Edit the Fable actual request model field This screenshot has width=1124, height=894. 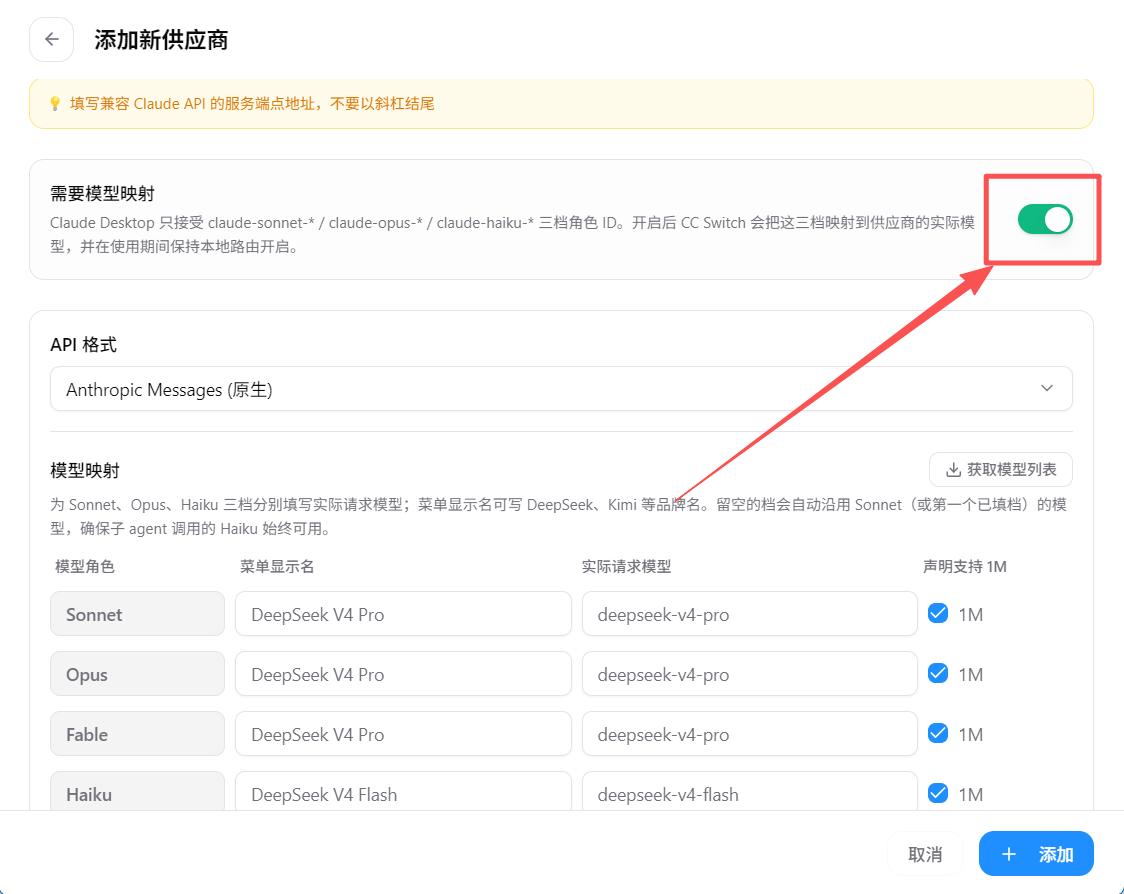pos(750,733)
